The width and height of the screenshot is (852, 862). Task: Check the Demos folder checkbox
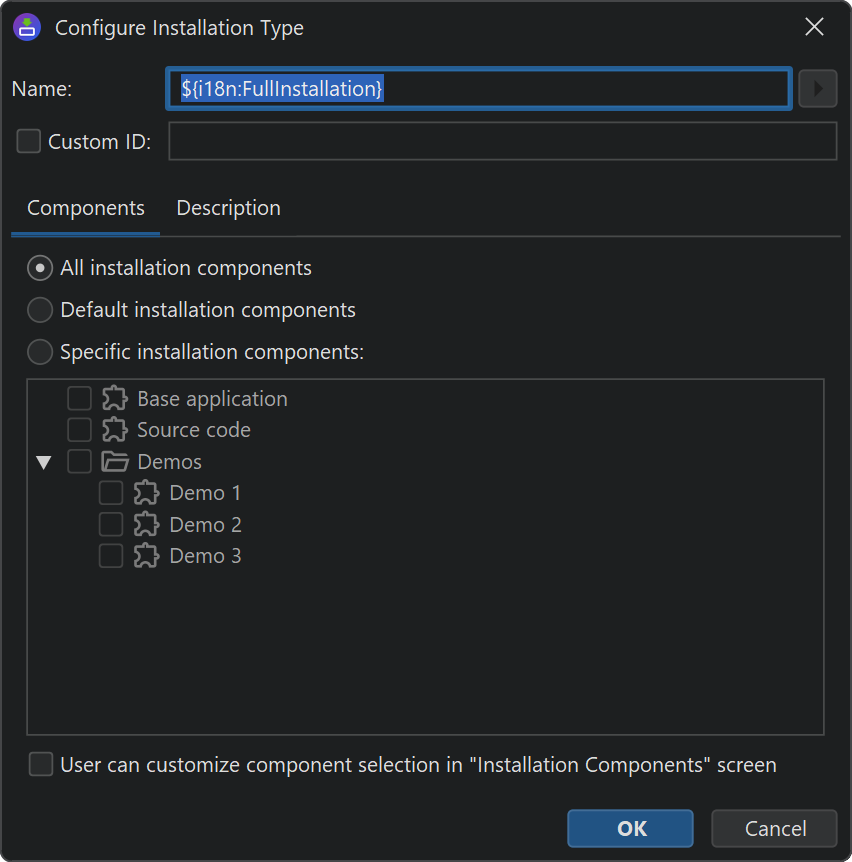click(x=79, y=462)
